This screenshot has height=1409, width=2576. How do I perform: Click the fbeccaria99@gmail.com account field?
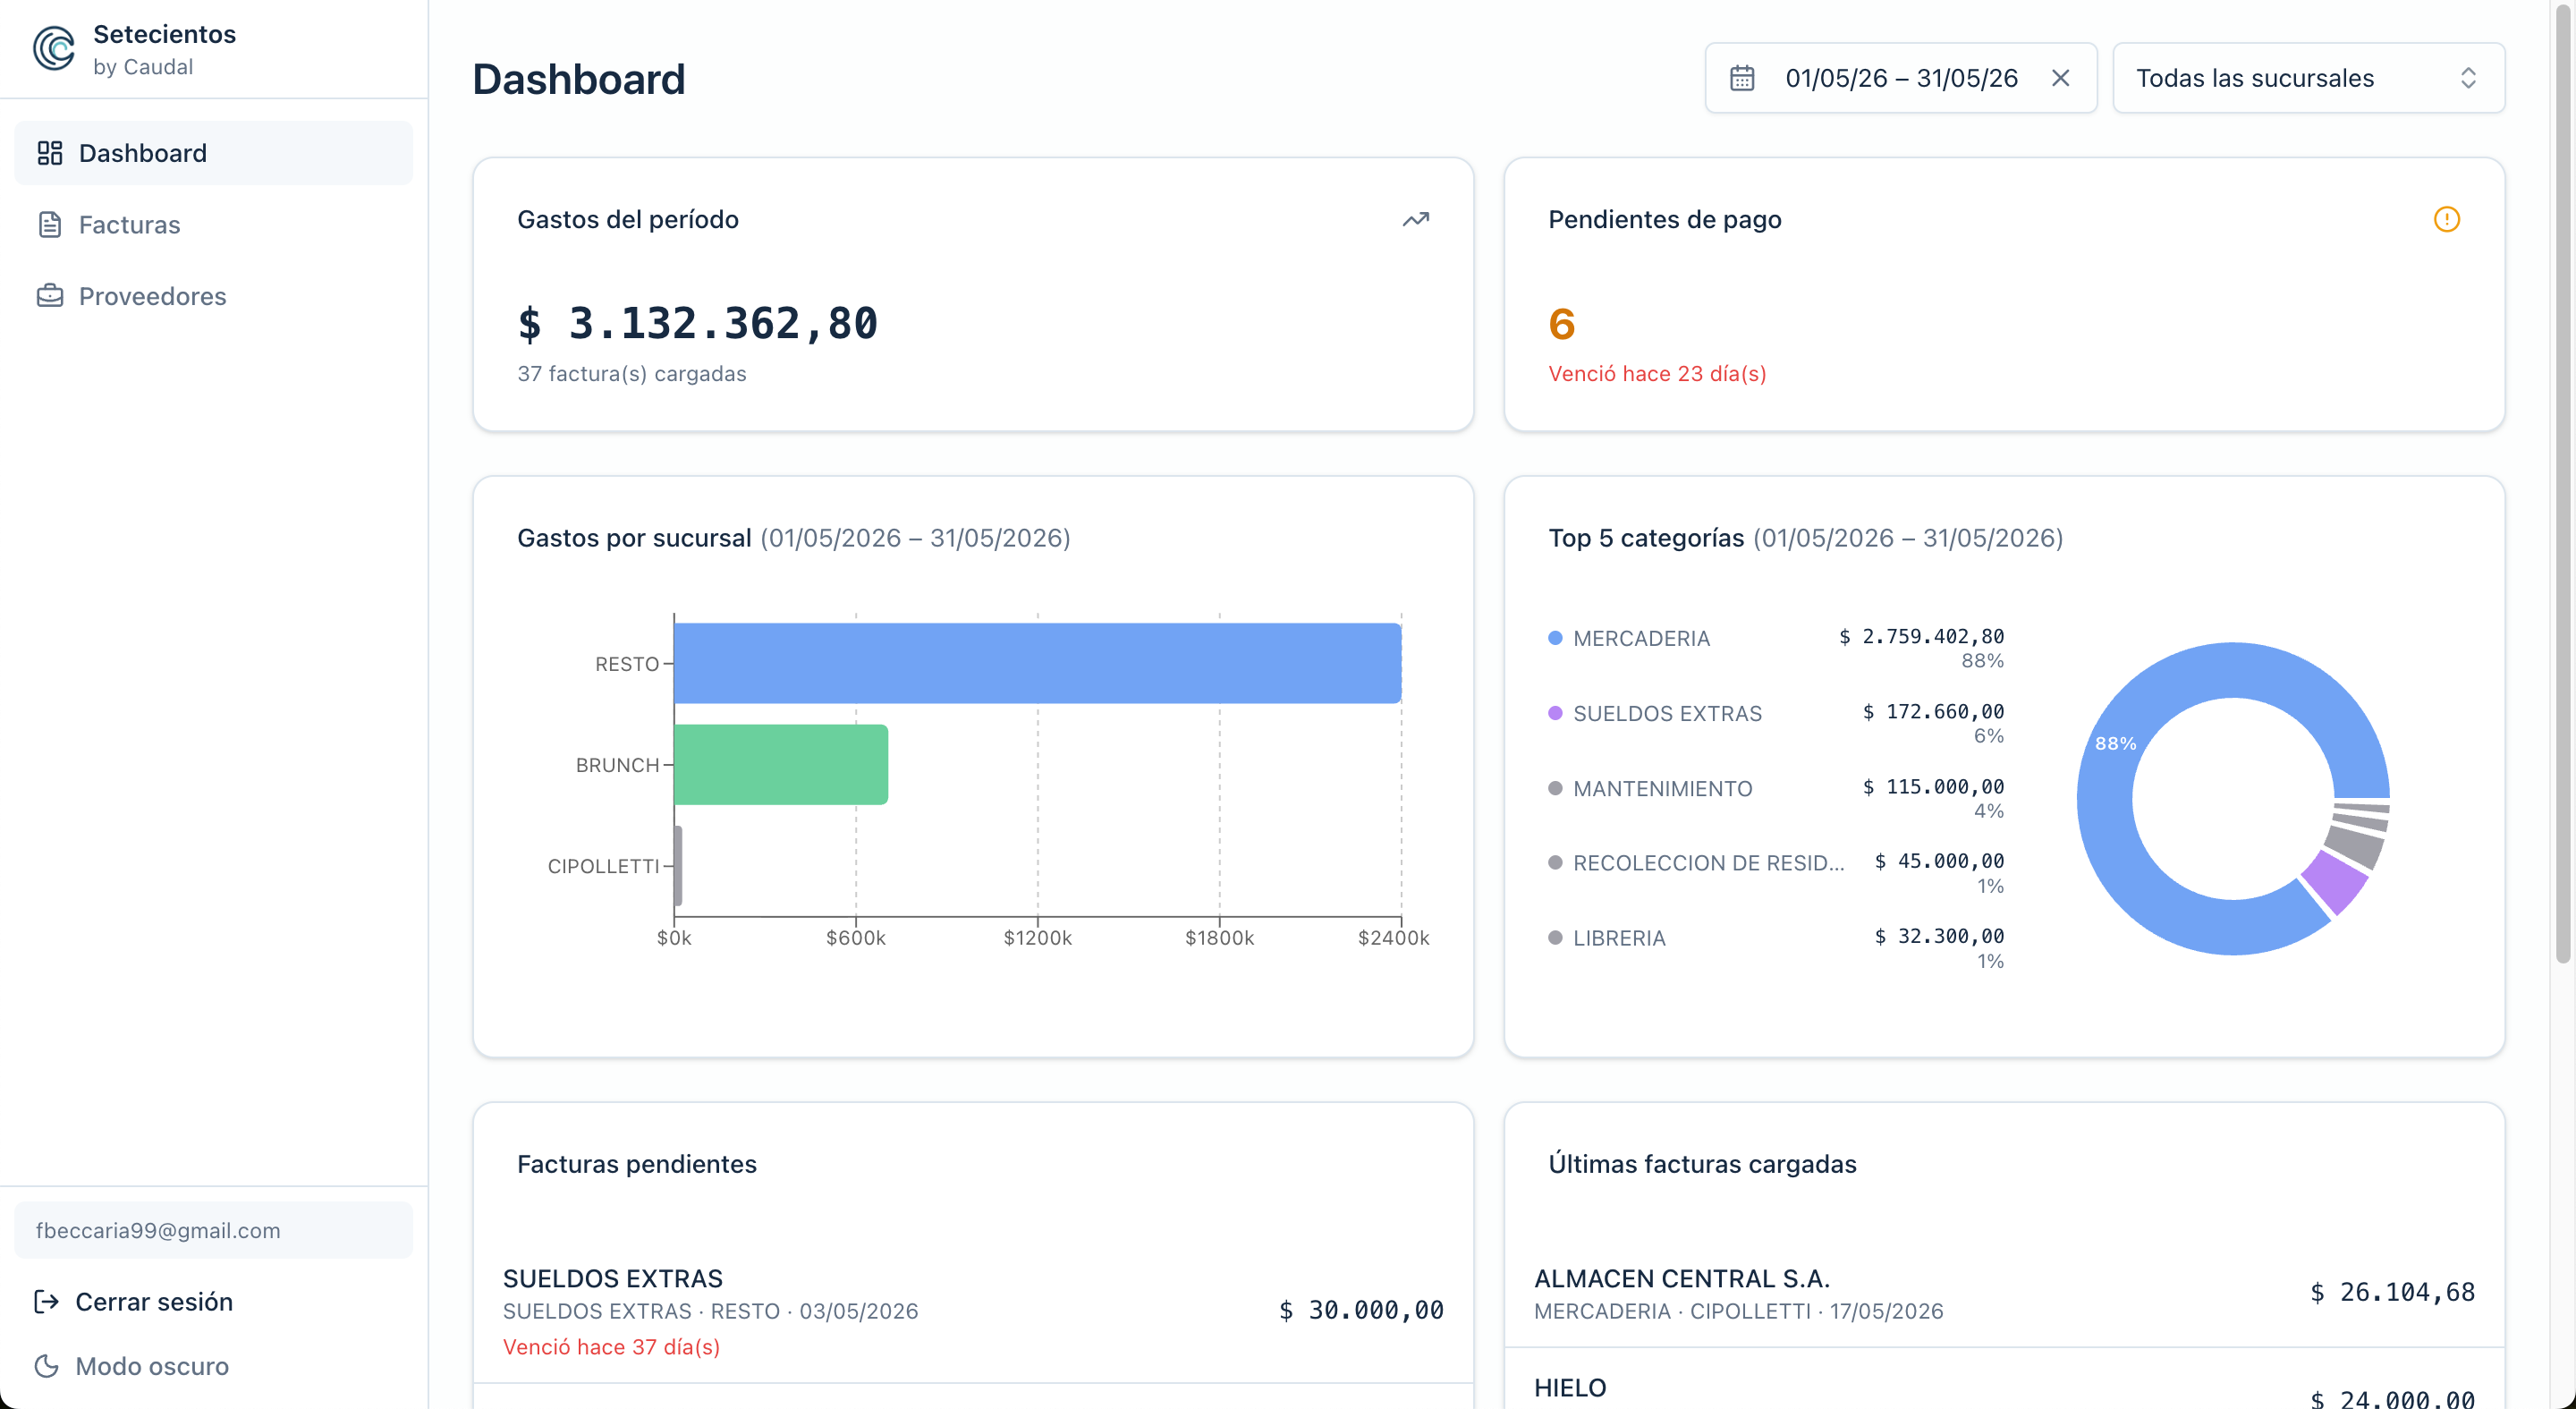213,1230
